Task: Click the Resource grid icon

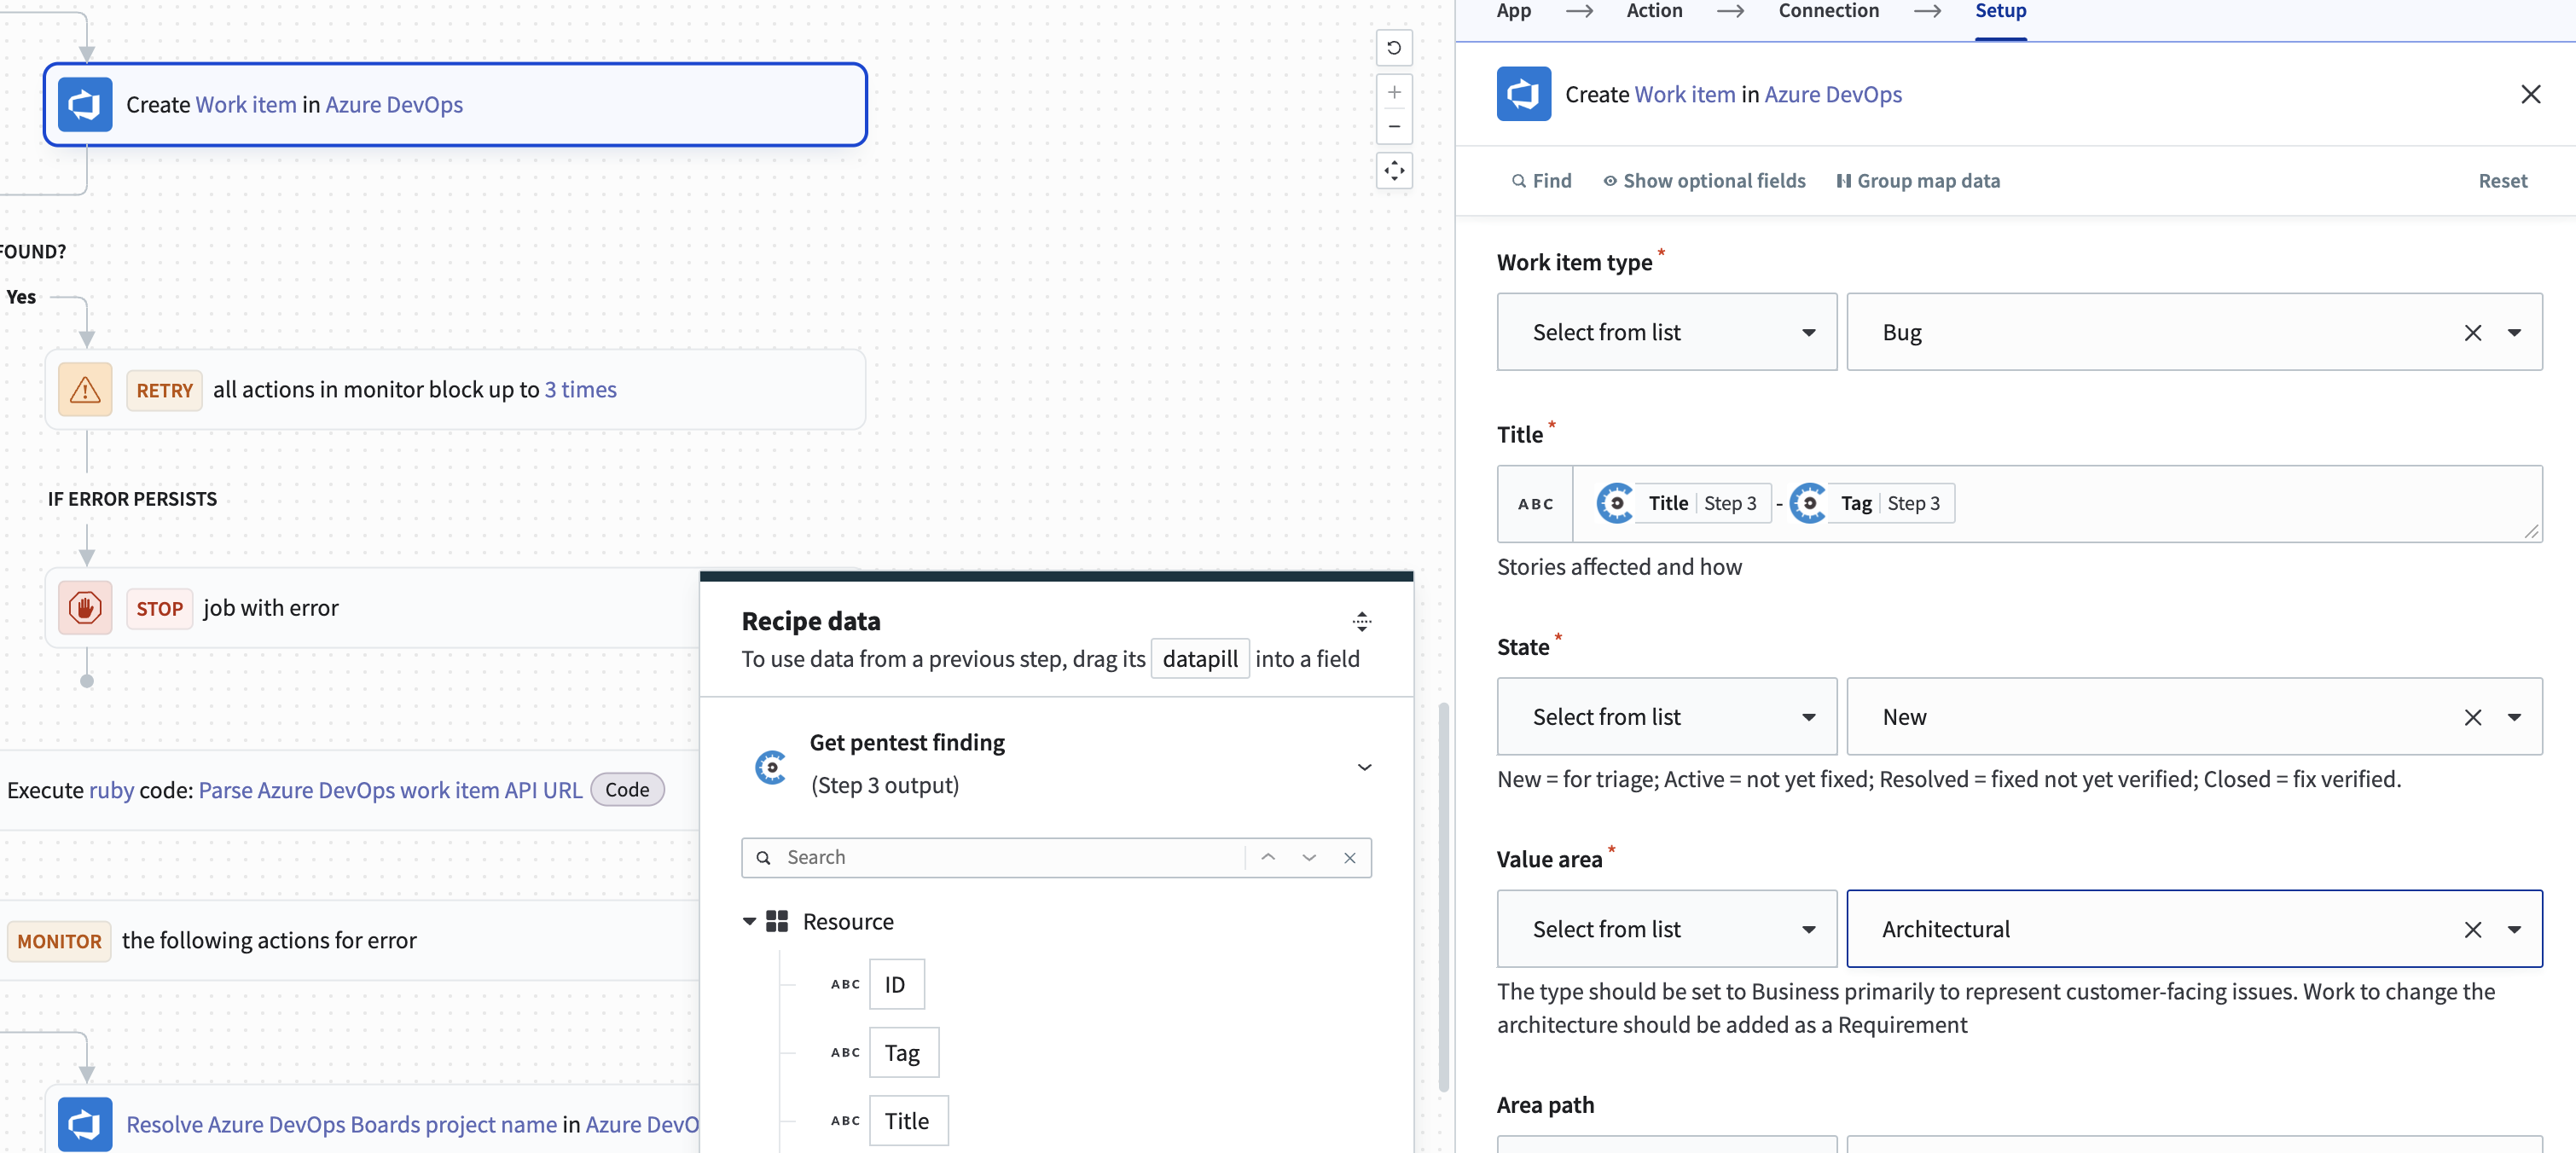Action: 777,921
